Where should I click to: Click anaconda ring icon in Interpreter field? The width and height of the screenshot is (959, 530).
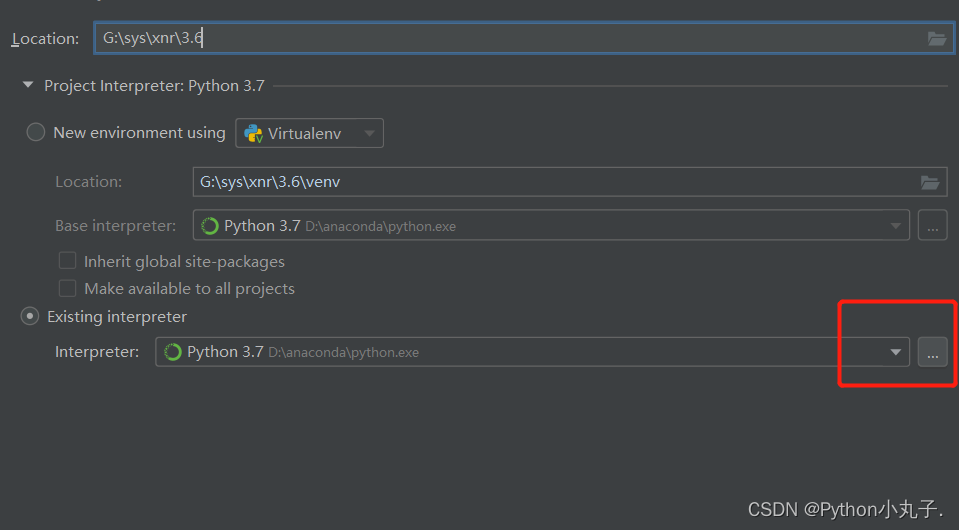pos(172,352)
